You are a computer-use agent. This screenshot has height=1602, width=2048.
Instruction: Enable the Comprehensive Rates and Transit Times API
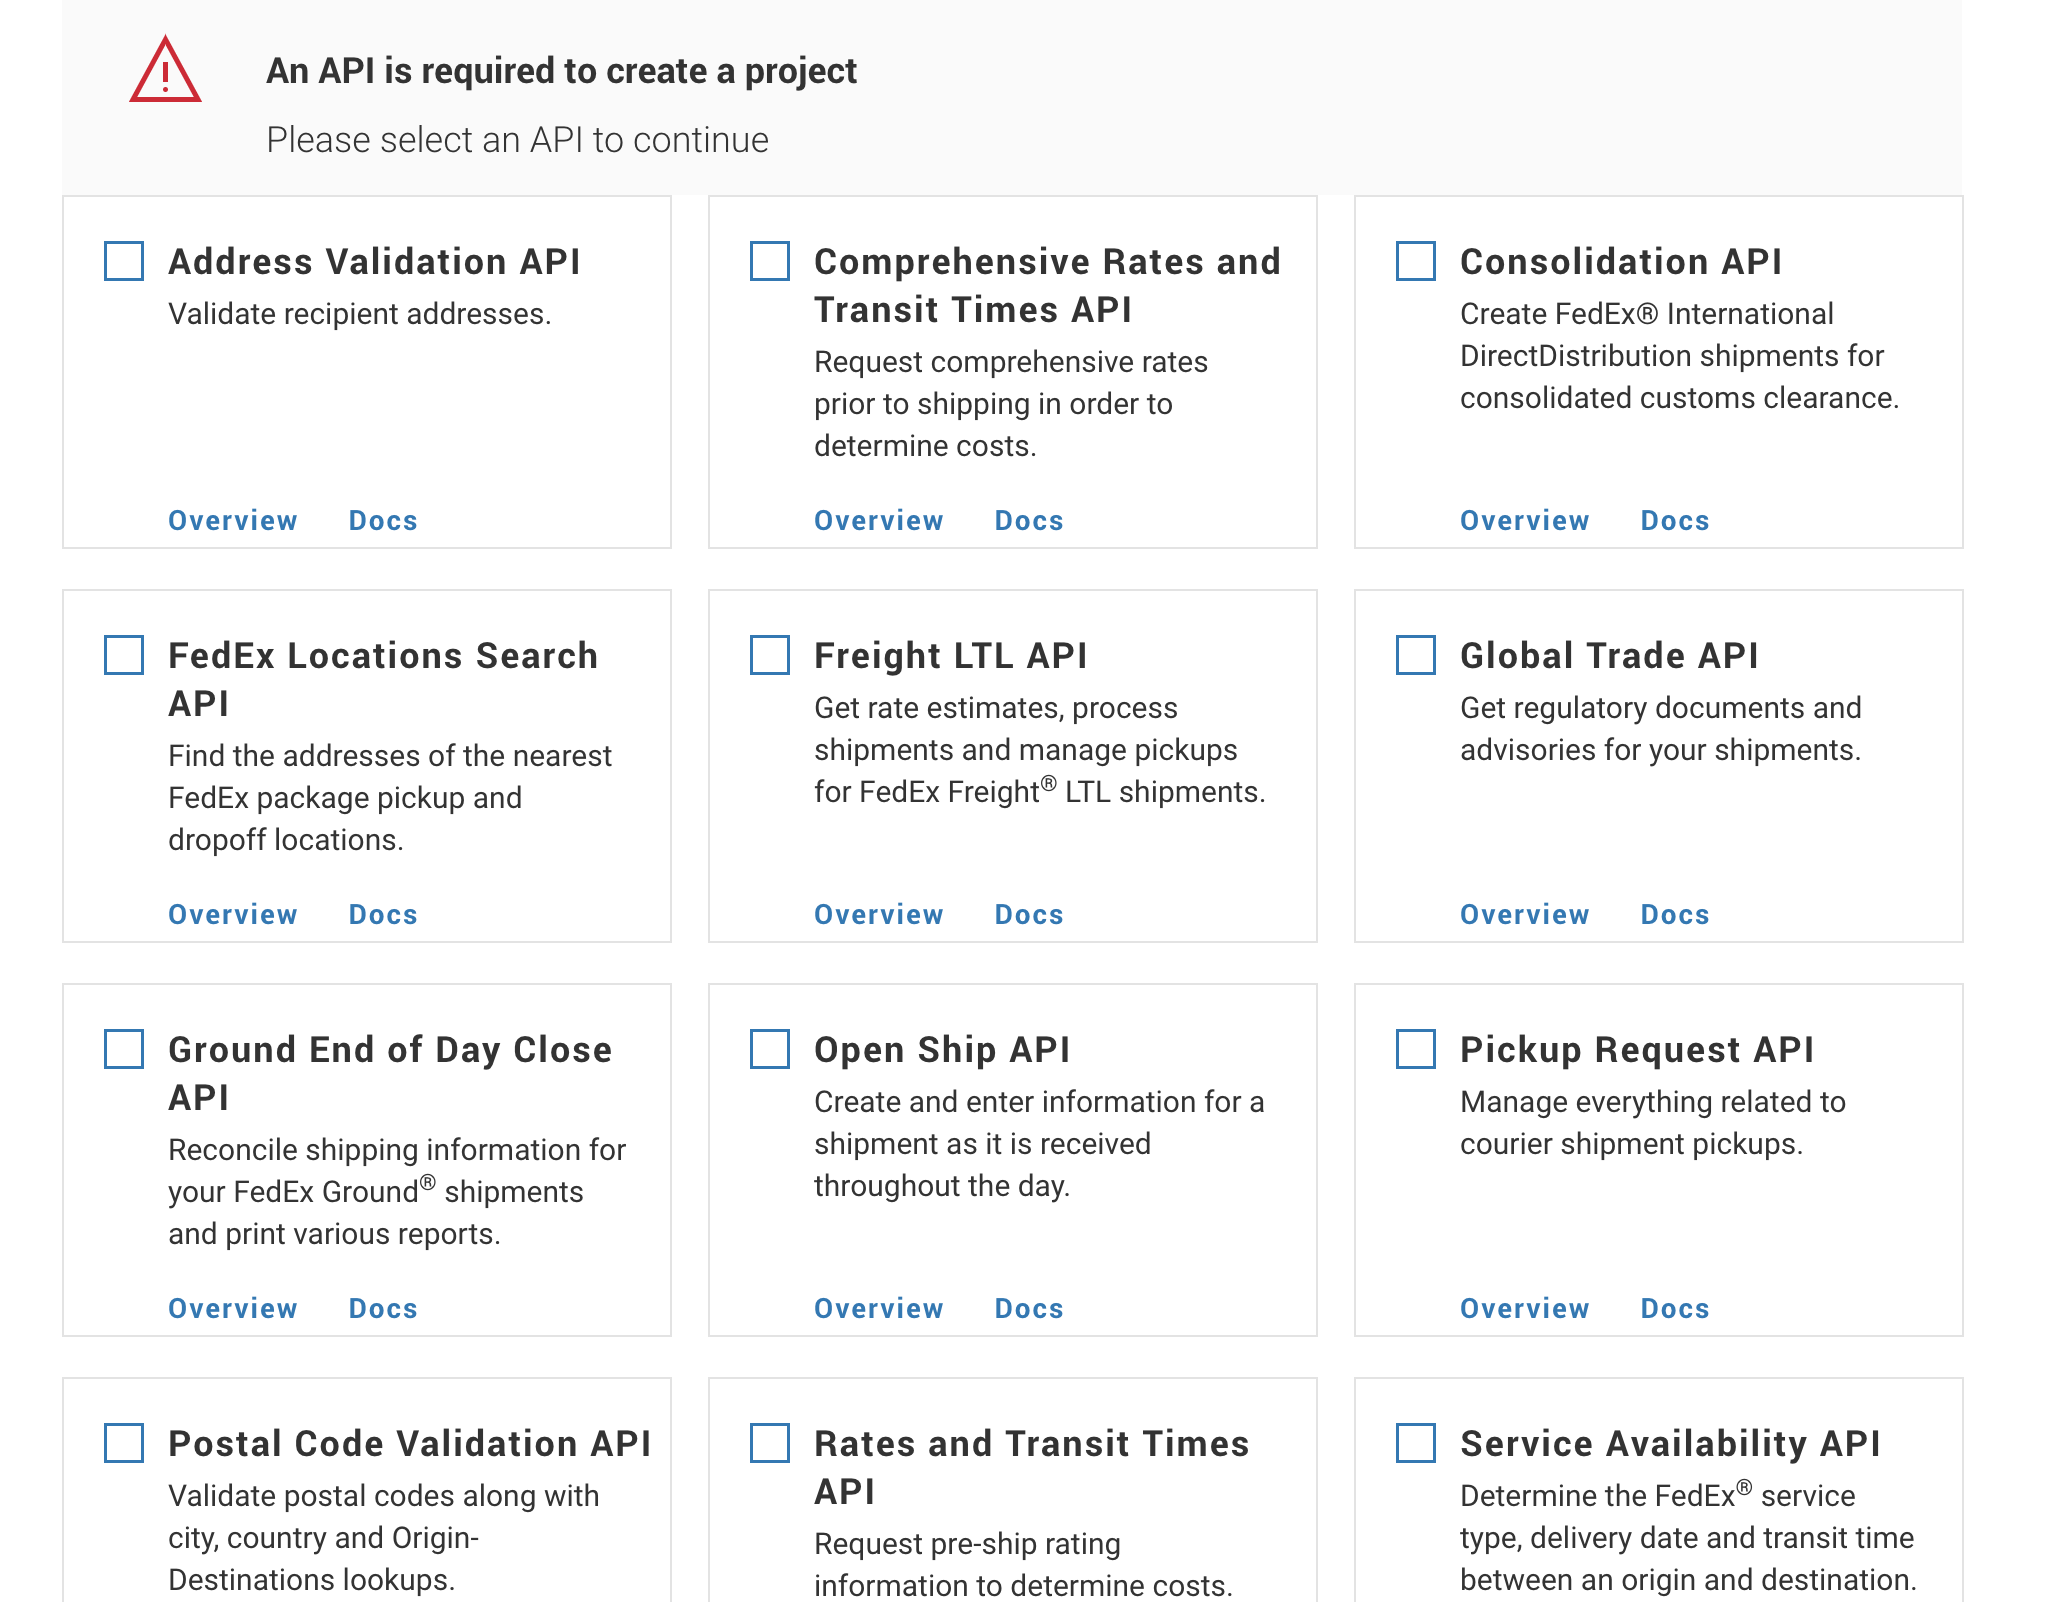(770, 262)
